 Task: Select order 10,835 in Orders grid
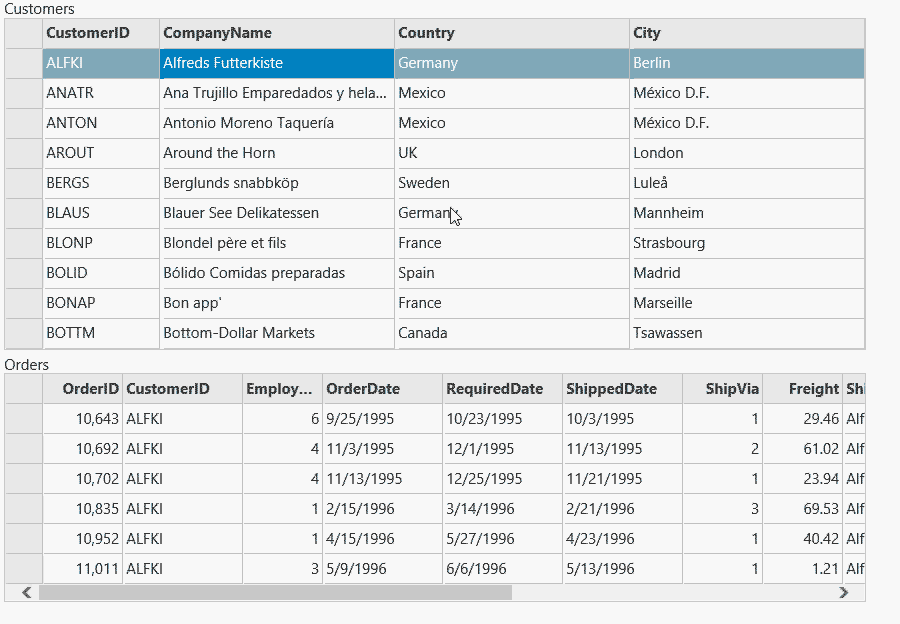(x=83, y=509)
